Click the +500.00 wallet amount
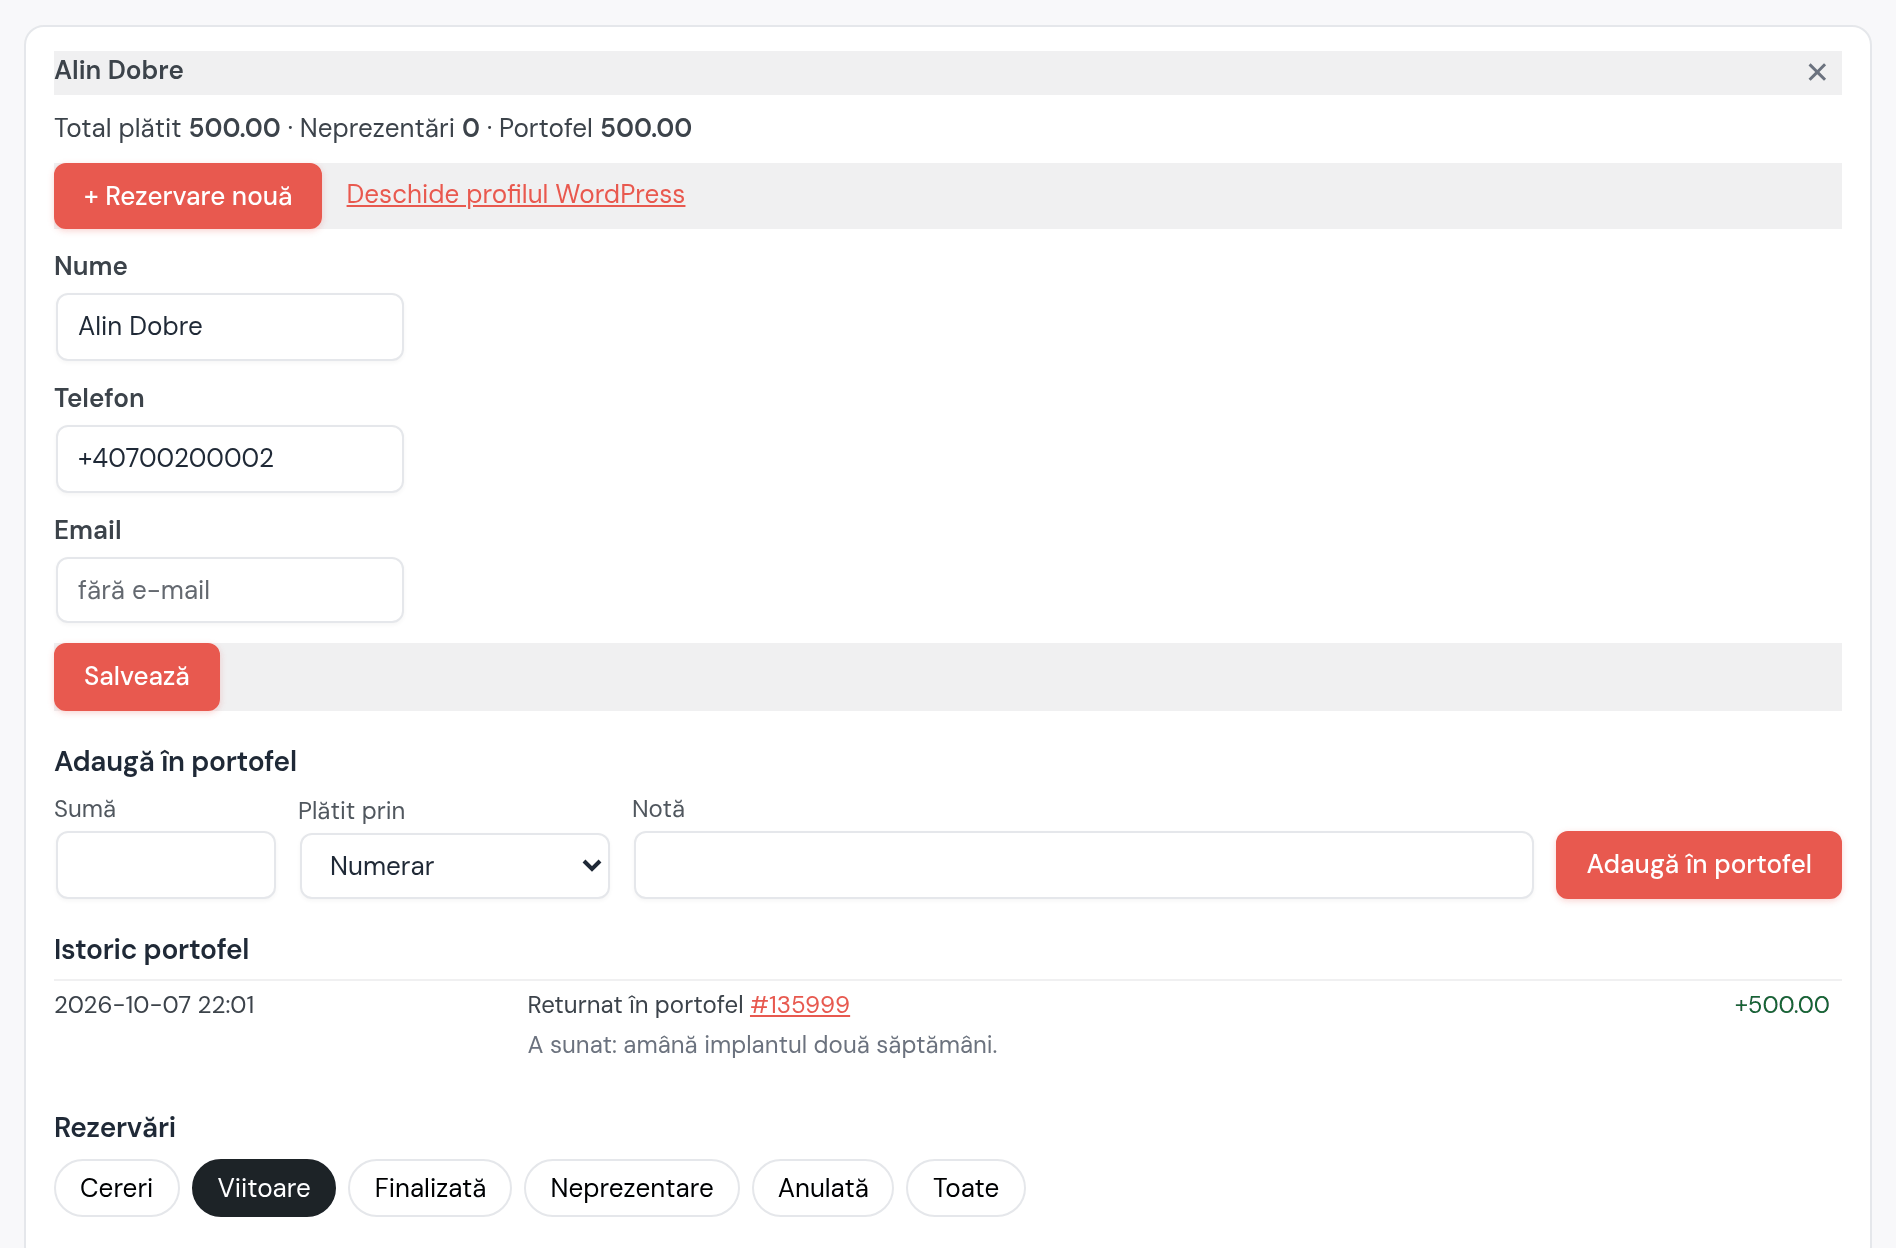Image resolution: width=1896 pixels, height=1248 pixels. coord(1781,1005)
